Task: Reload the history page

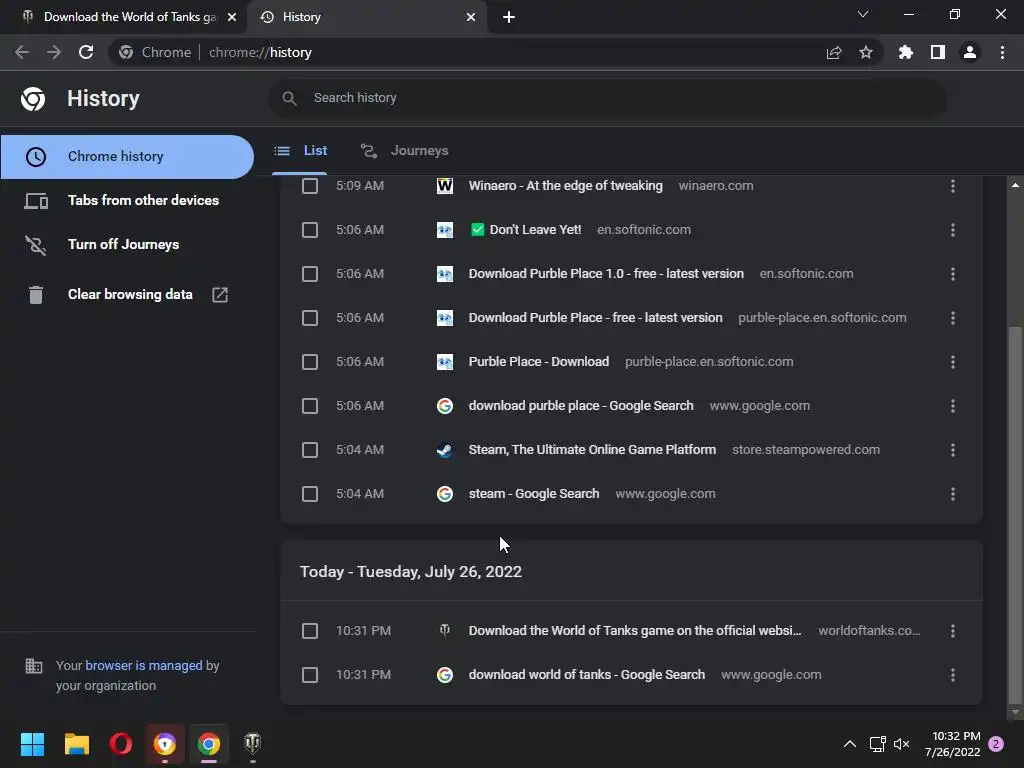Action: pos(86,52)
